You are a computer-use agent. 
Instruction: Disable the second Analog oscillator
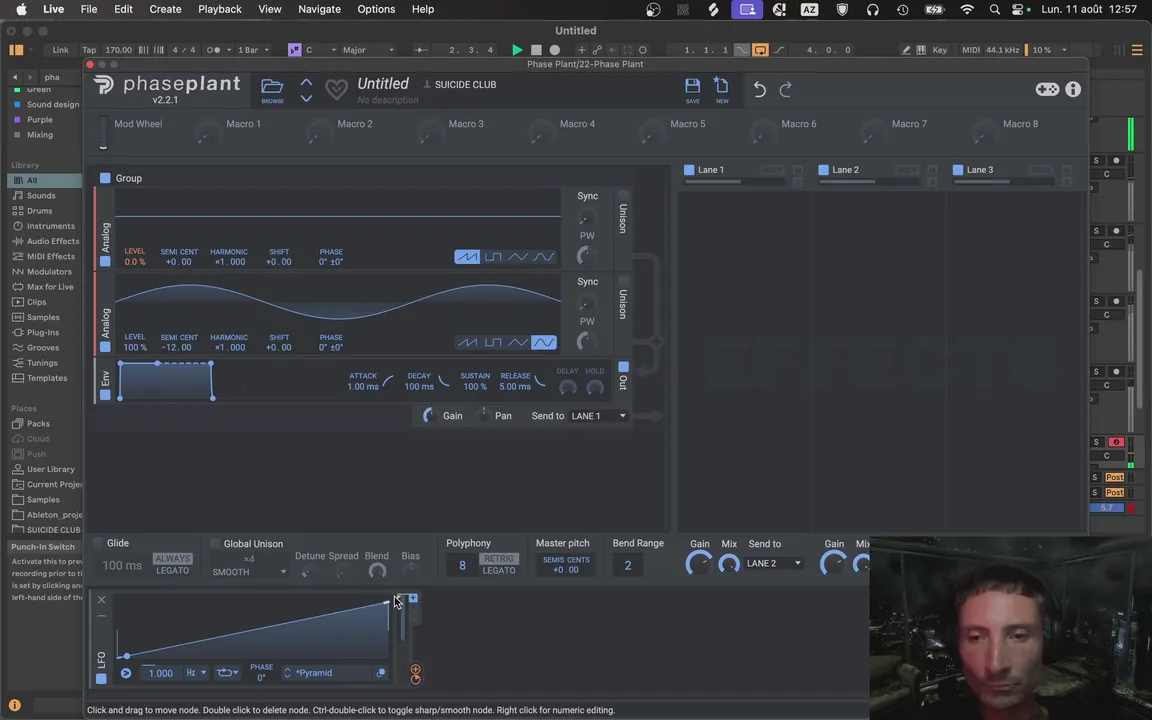point(105,347)
